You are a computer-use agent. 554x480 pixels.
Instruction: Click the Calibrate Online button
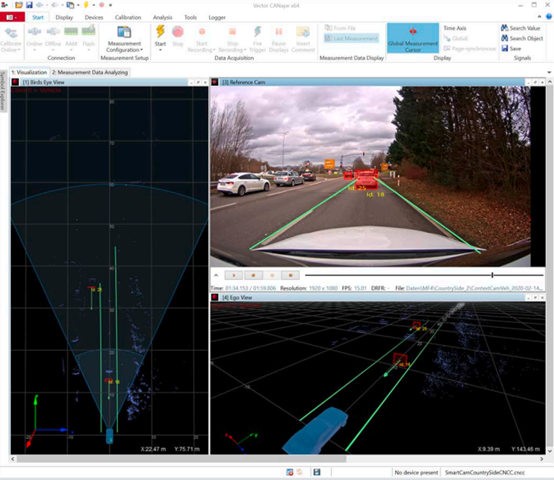11,39
